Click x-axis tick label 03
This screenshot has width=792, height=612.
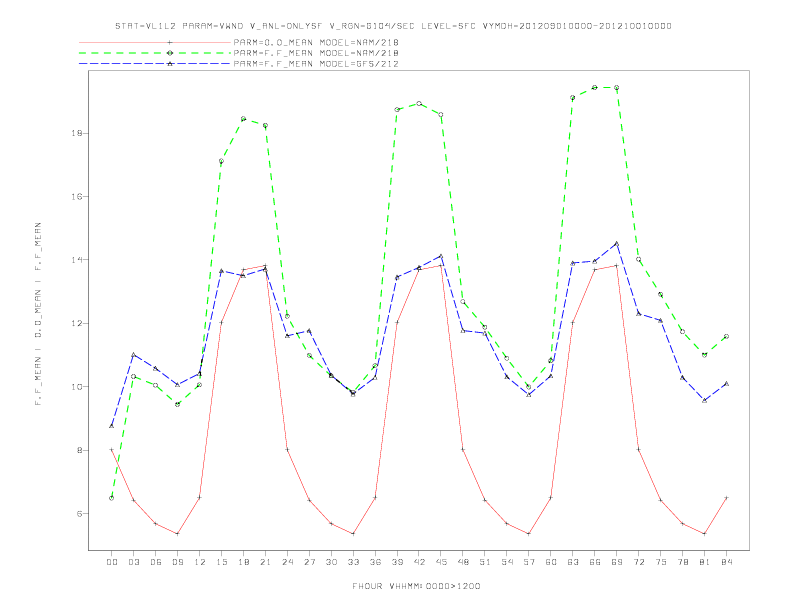click(133, 562)
